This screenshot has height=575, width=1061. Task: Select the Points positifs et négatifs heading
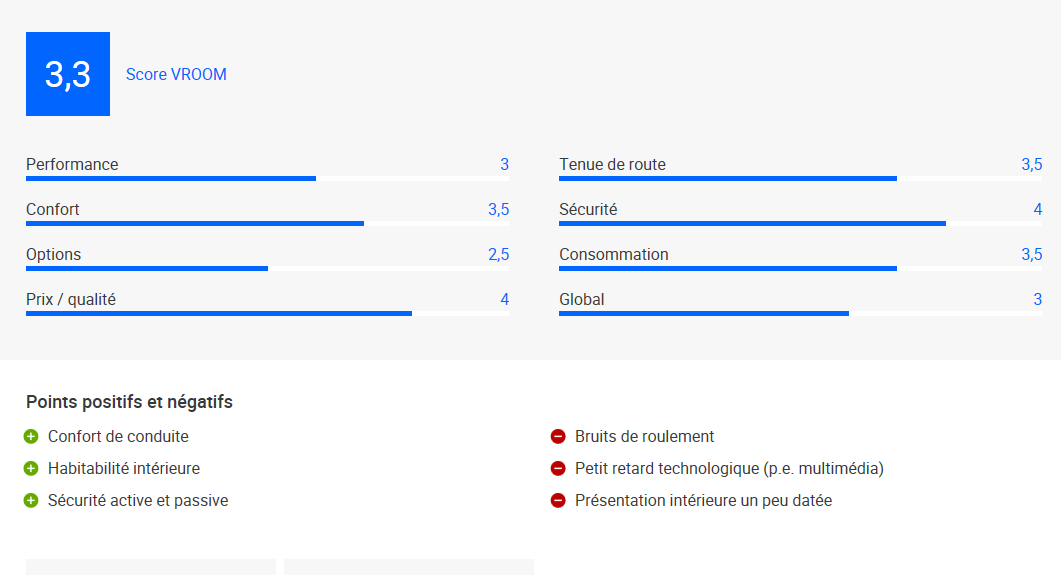(129, 402)
